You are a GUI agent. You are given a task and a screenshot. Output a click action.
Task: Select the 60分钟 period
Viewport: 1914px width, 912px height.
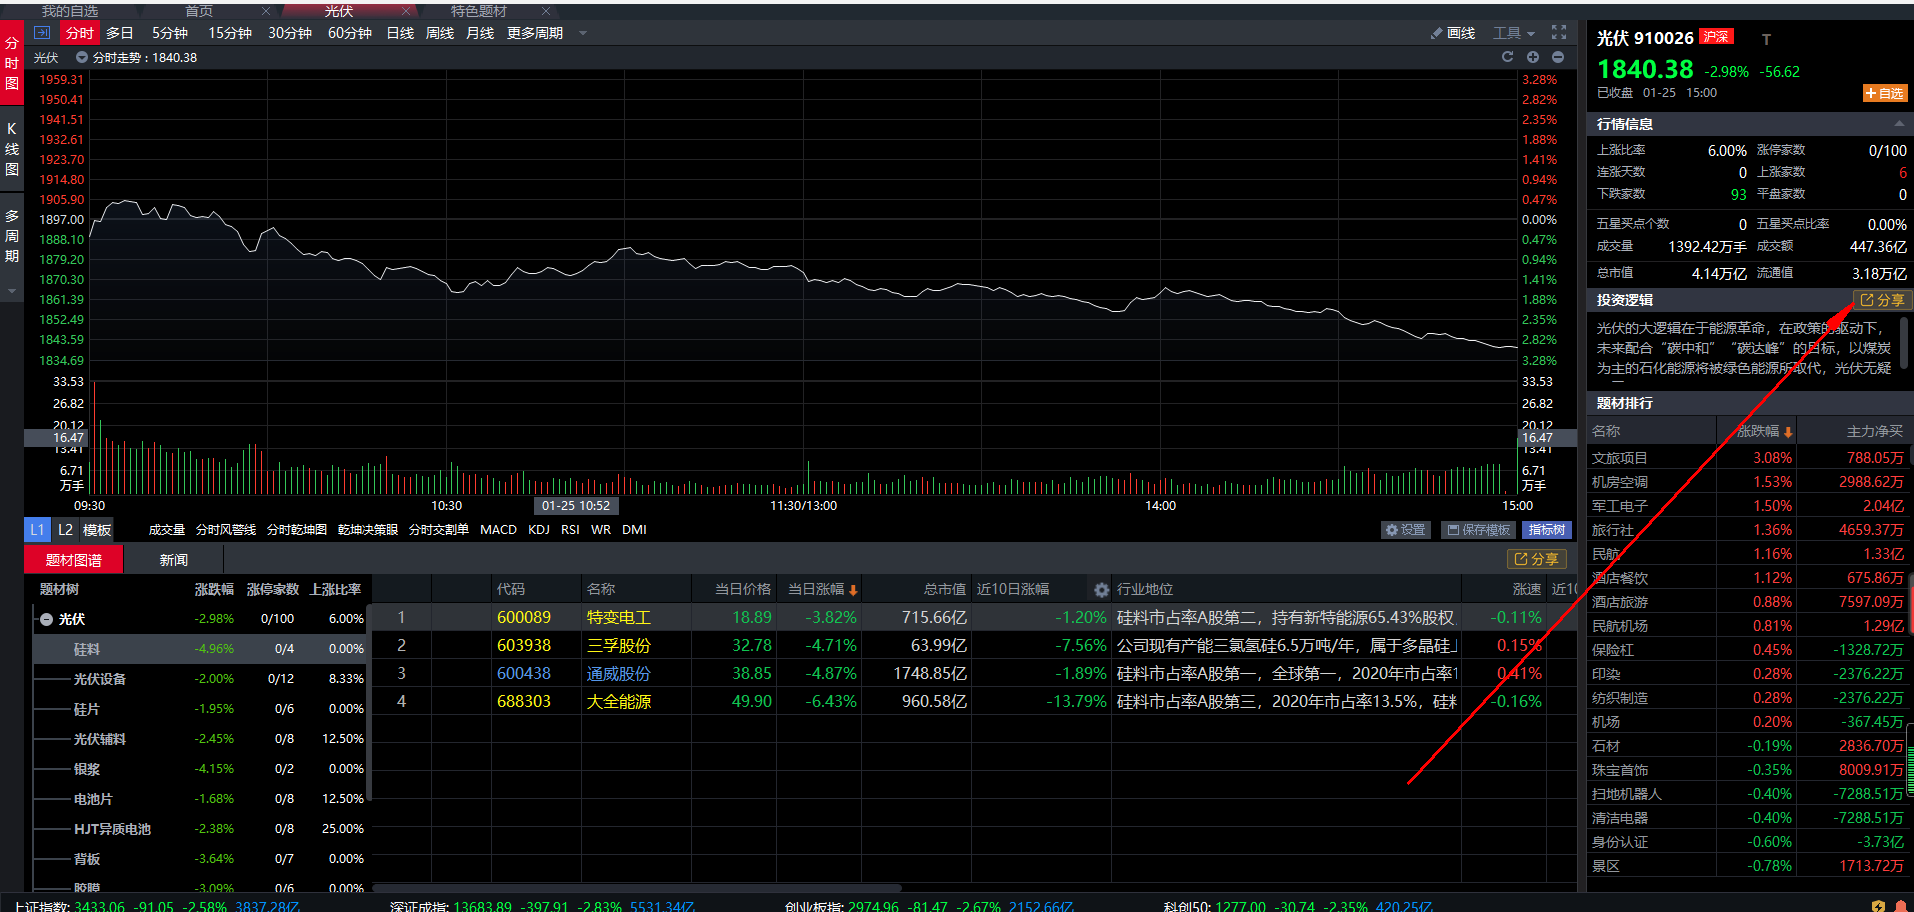pyautogui.click(x=350, y=33)
